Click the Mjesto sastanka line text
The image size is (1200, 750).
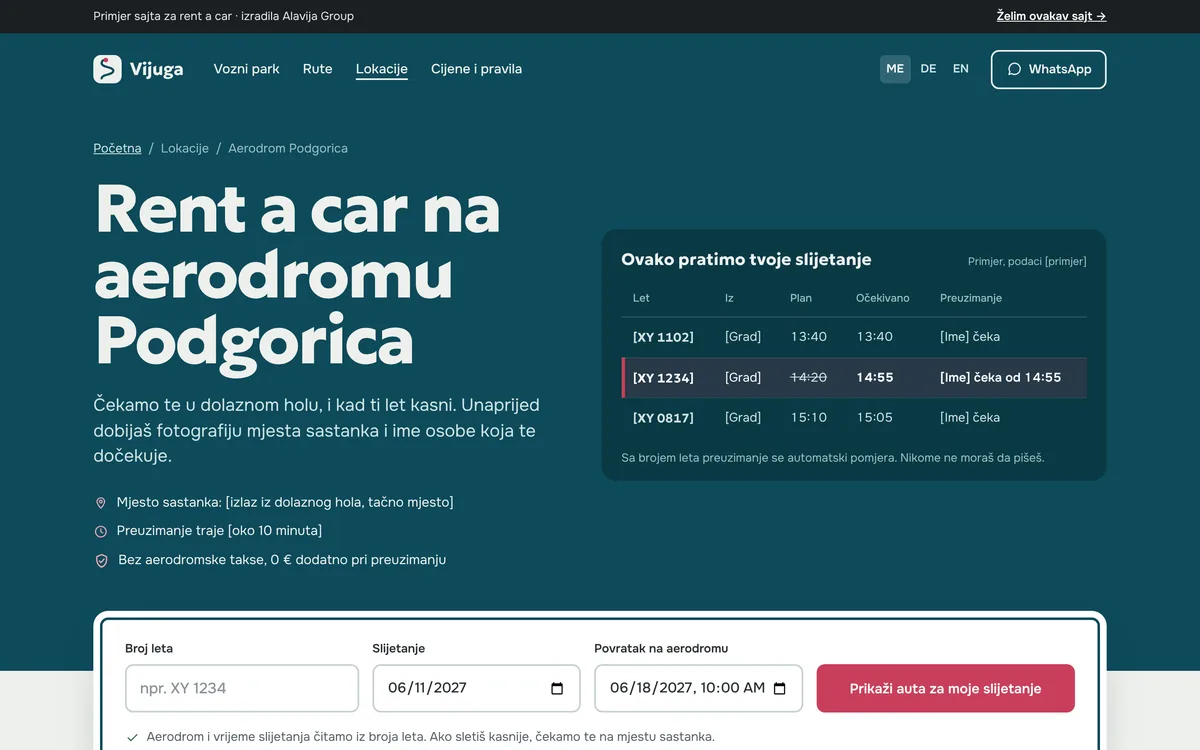285,503
